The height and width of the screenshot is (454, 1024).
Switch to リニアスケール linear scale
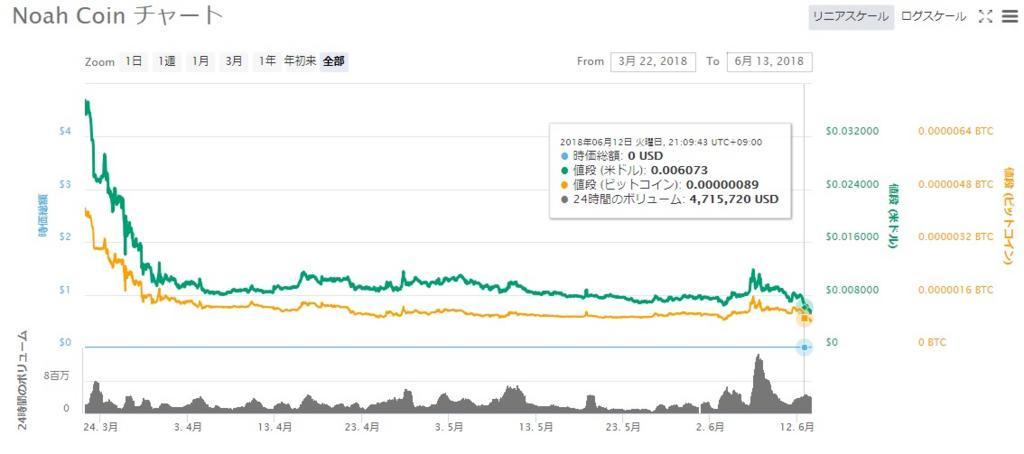pos(852,17)
